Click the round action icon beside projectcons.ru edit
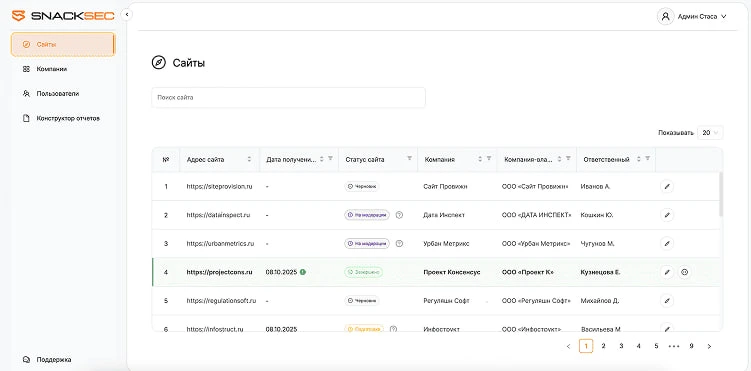This screenshot has height=371, width=751. (685, 272)
